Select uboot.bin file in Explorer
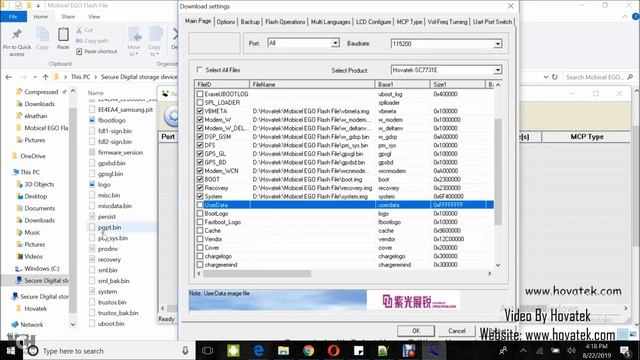Screen dimensions: 640x360 tap(111, 324)
